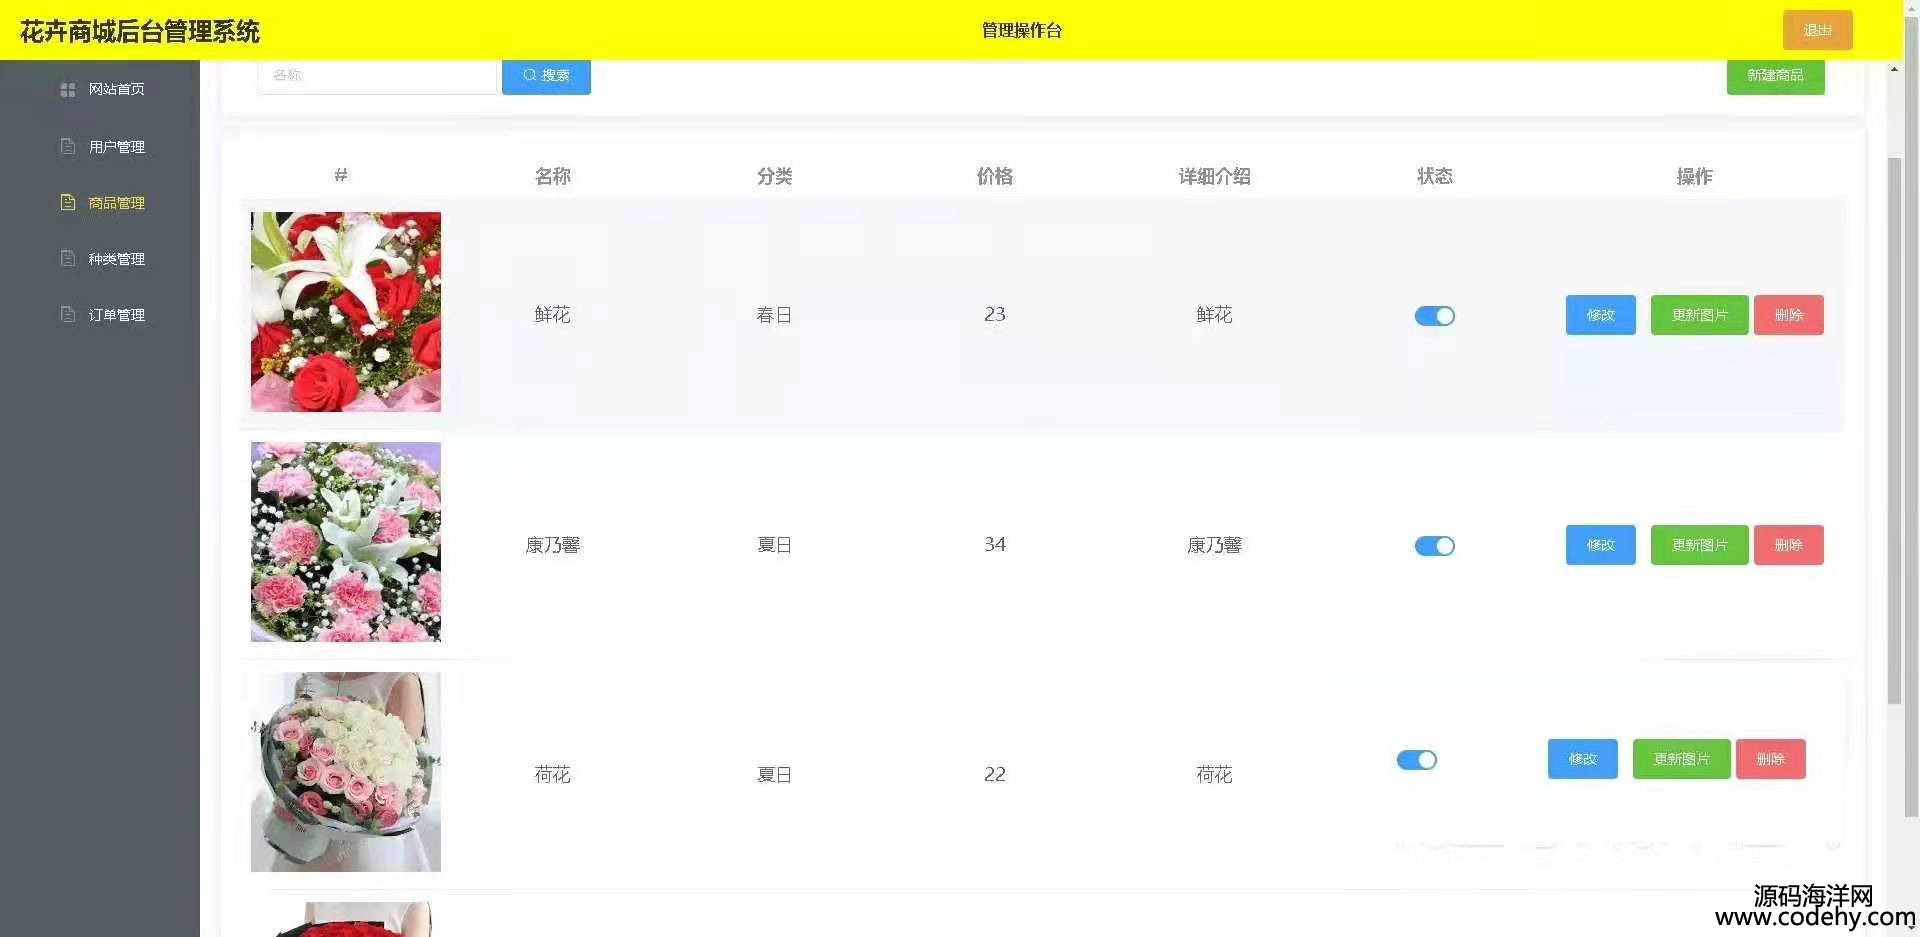This screenshot has width=1920, height=937.
Task: Click 删除 for the 鲜花 row
Action: 1788,315
